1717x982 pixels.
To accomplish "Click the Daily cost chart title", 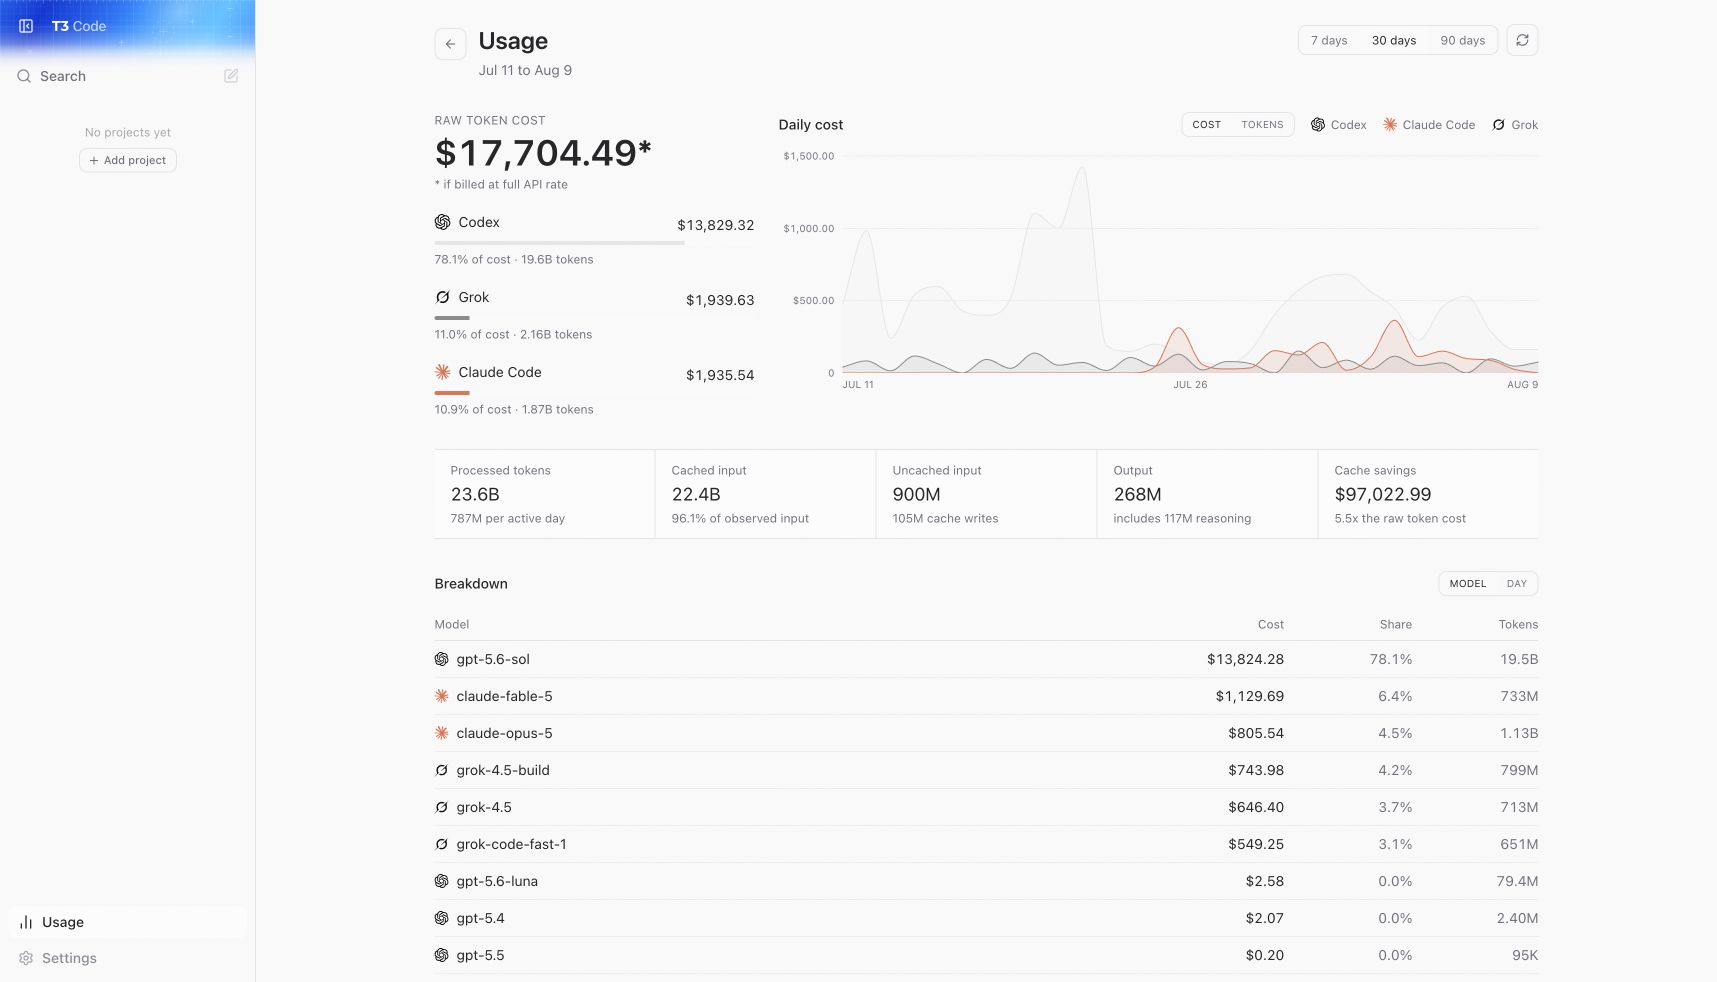I will point(811,125).
